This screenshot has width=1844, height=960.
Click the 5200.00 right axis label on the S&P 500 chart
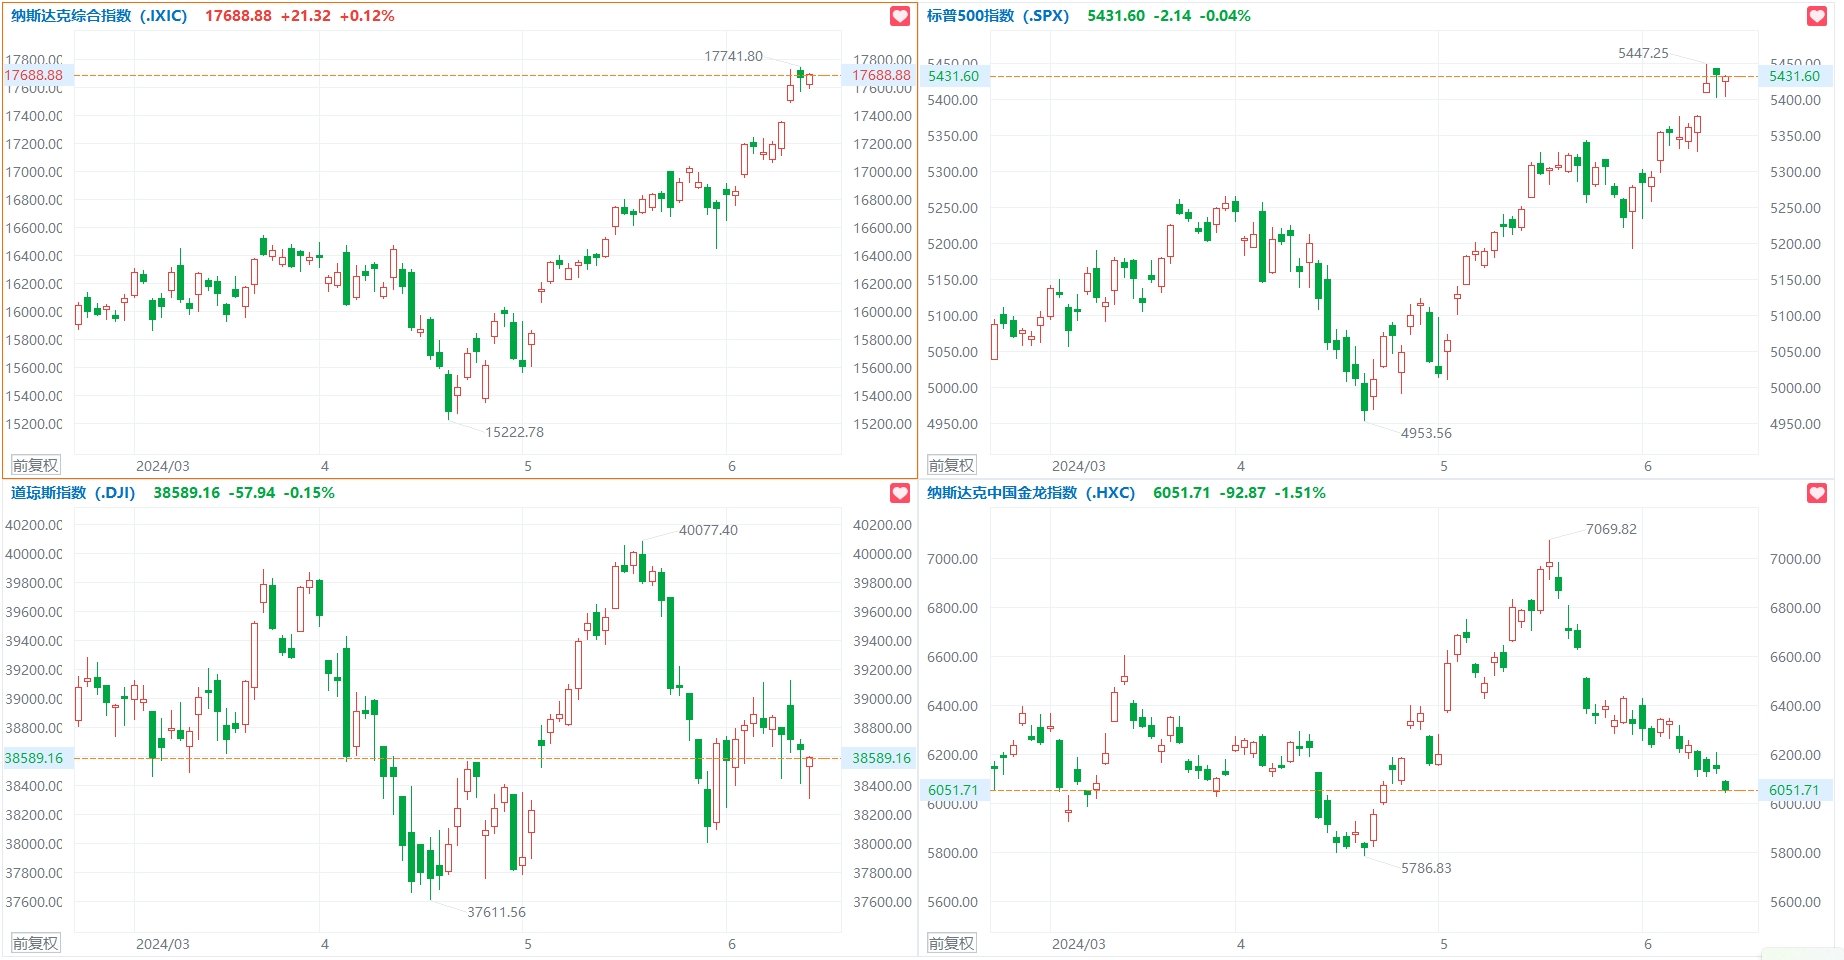coord(1795,244)
